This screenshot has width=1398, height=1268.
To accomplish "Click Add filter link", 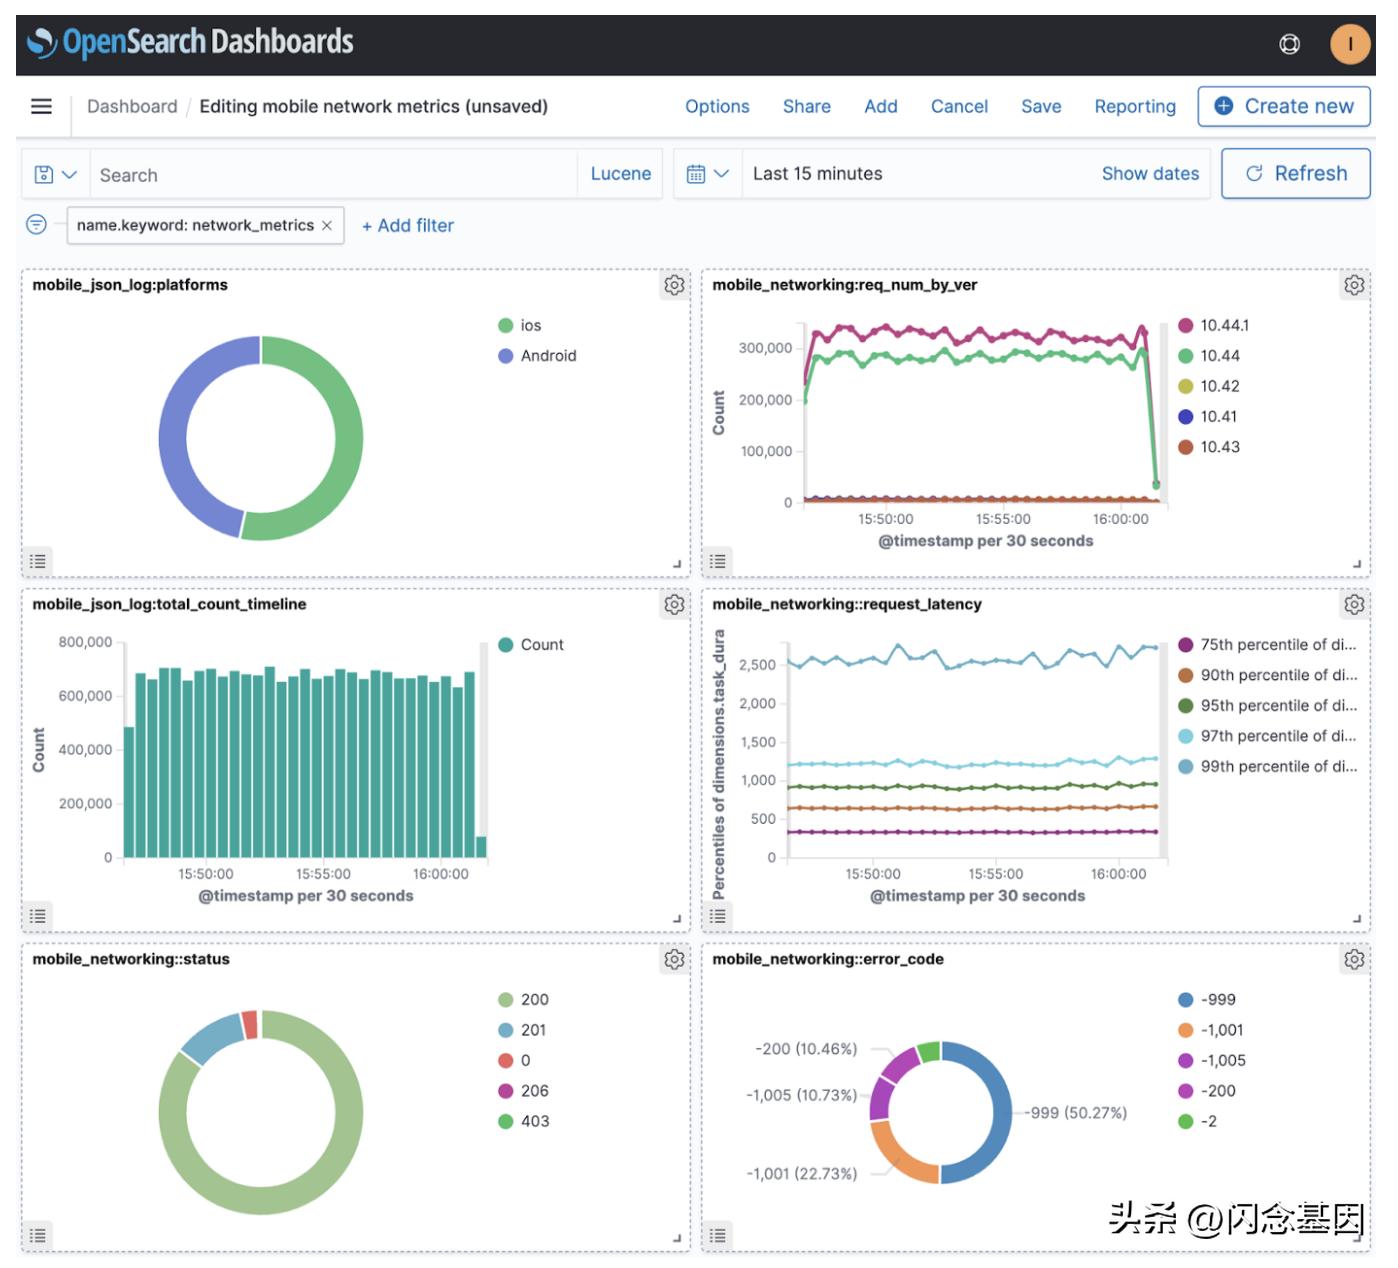I will click(408, 226).
